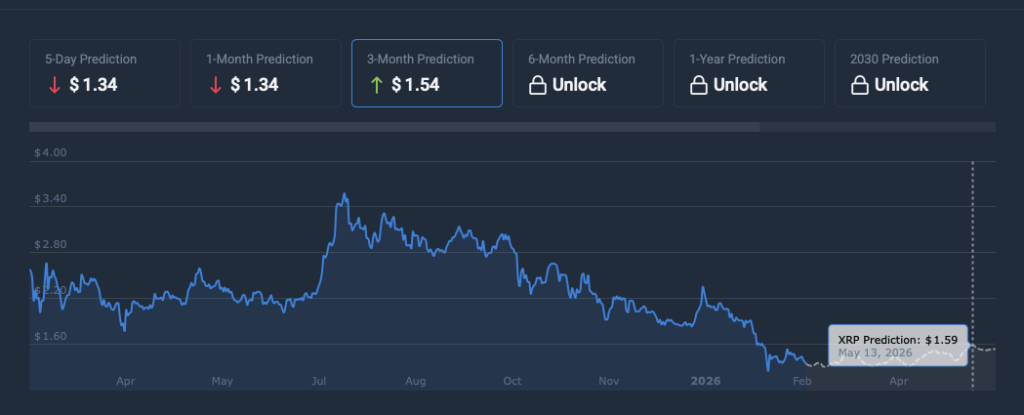Viewport: 1024px width, 415px height.
Task: Open the locked 6-Month Prediction tab
Action: 588,73
